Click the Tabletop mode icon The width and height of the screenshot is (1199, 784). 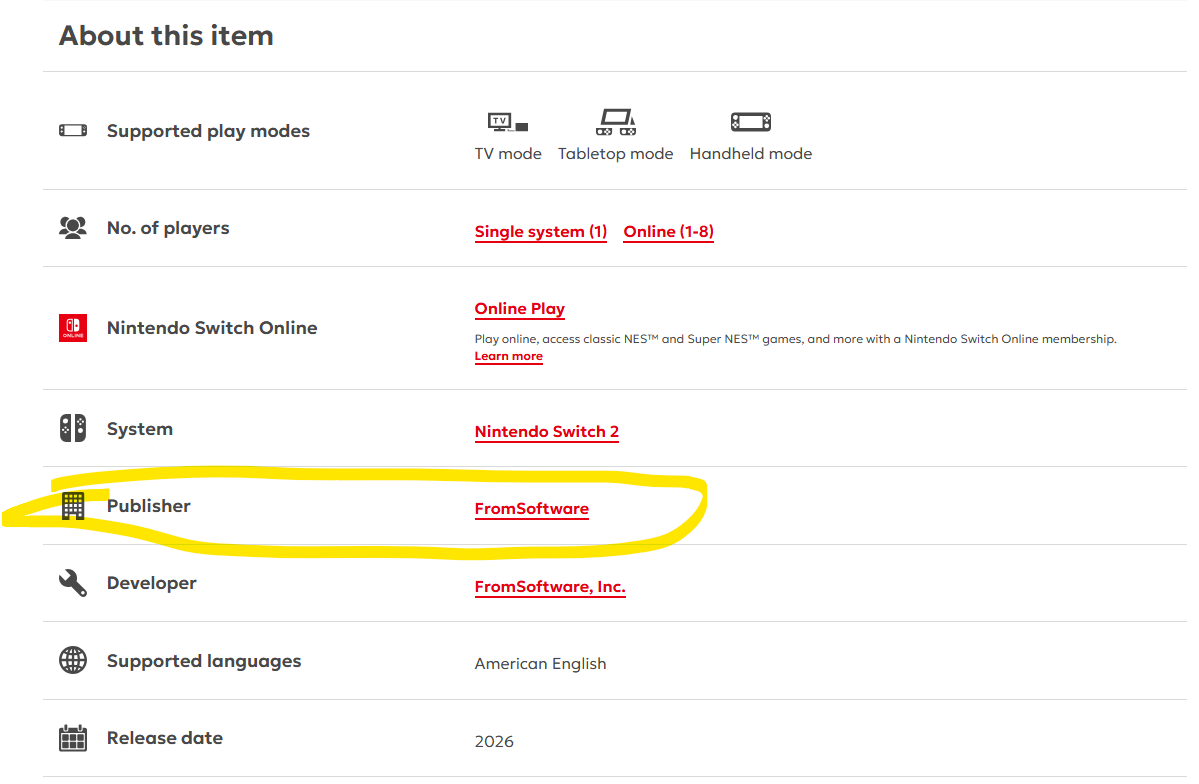[x=616, y=122]
